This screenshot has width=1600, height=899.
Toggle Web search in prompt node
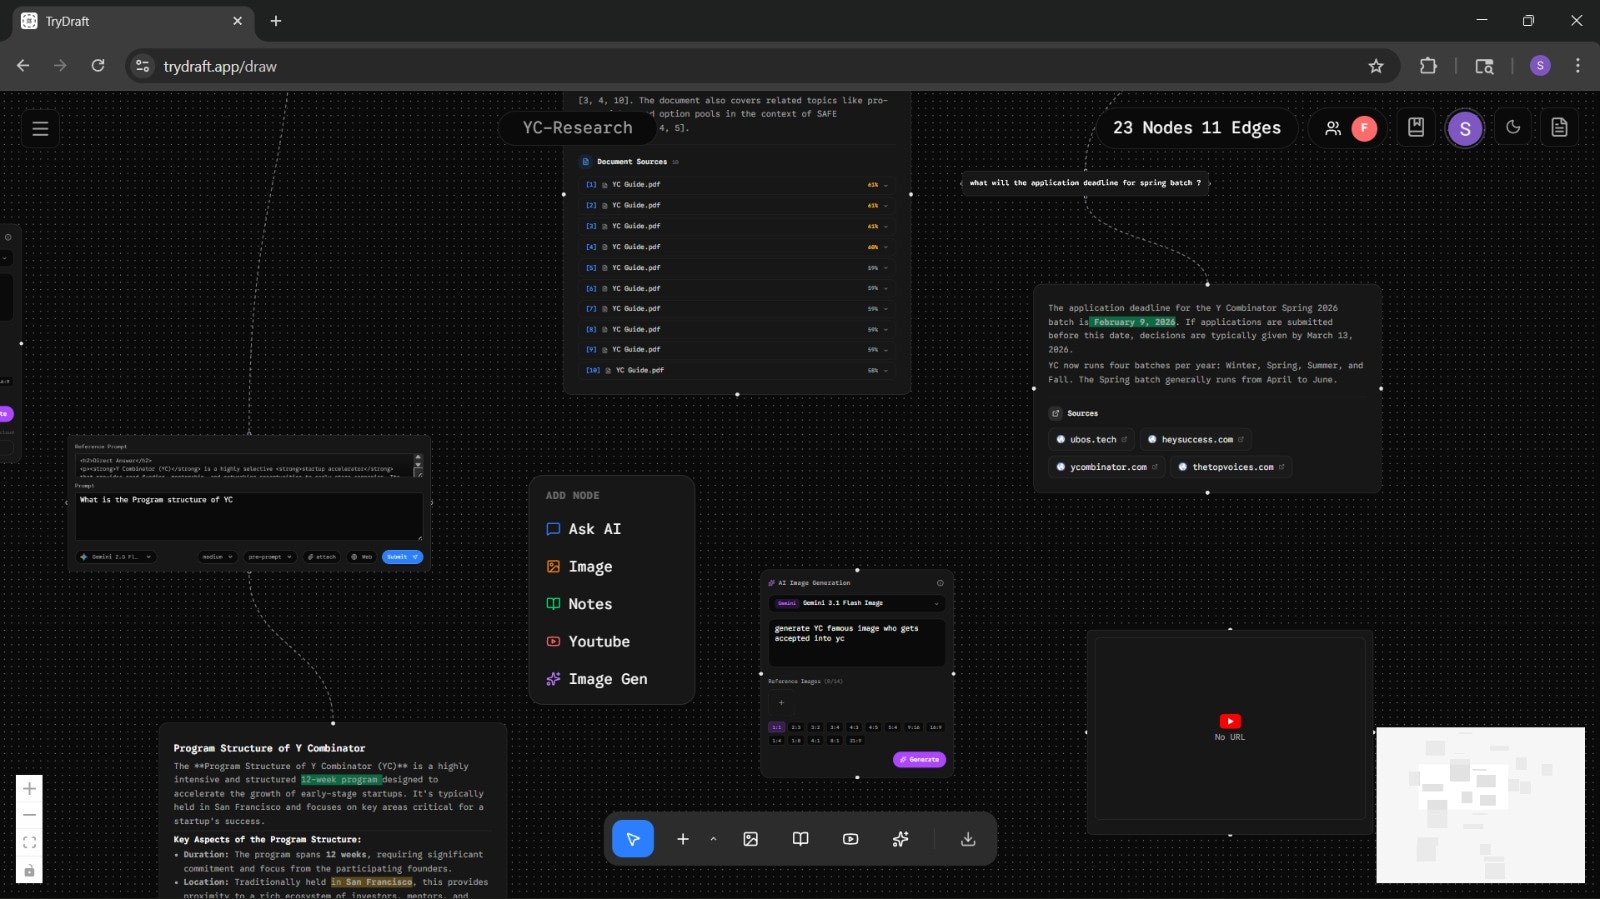361,557
